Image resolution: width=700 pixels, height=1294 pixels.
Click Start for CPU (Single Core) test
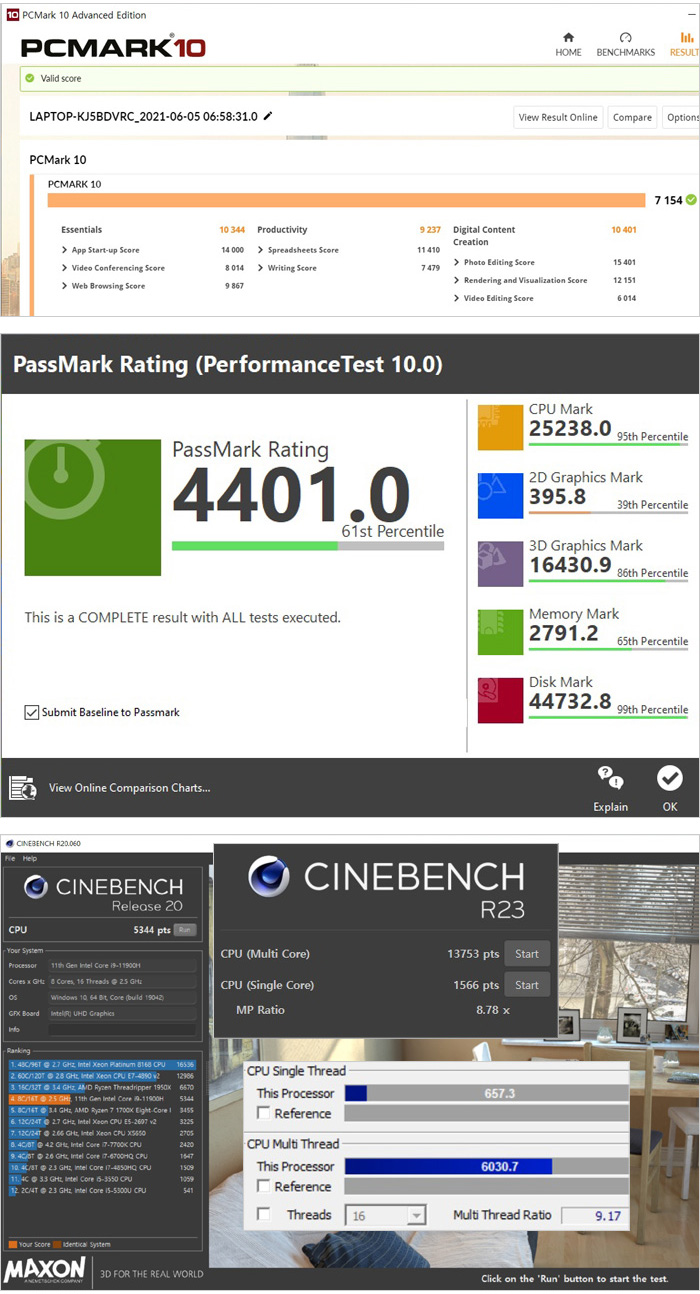tap(527, 985)
